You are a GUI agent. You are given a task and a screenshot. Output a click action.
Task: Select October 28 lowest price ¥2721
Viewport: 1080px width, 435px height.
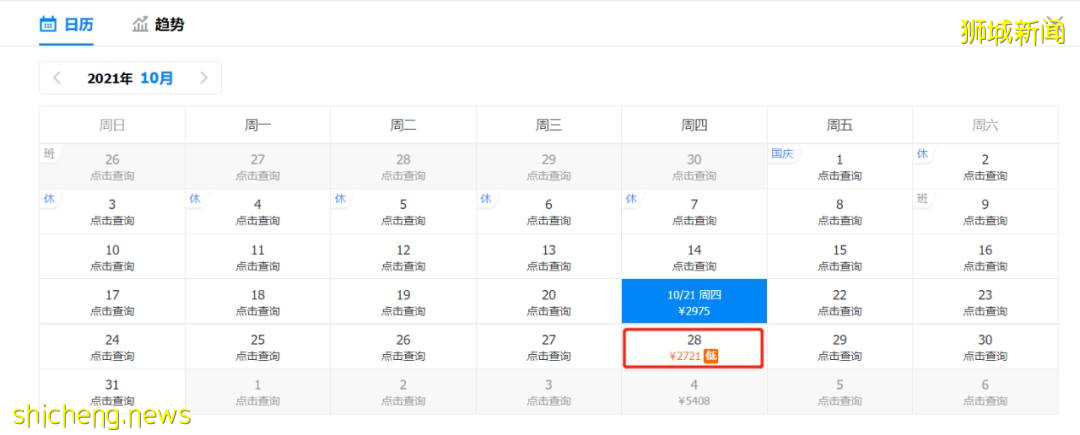point(694,348)
